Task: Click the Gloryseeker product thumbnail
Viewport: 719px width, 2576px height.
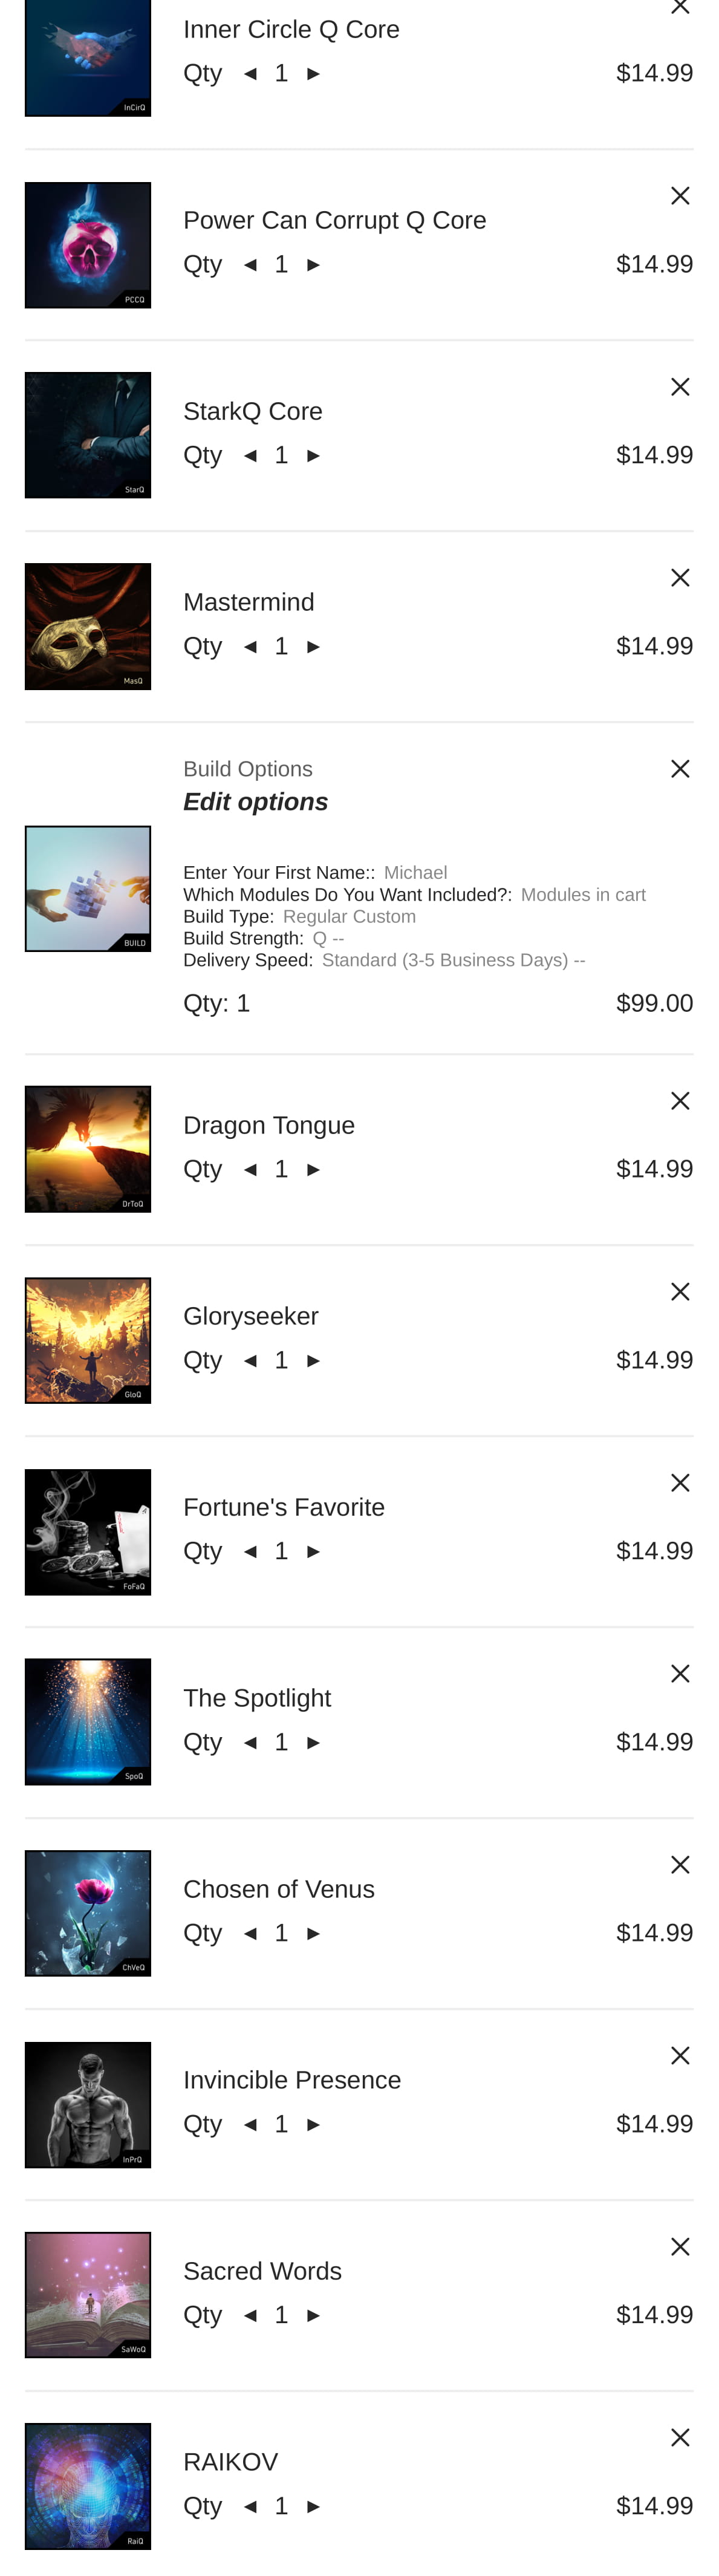Action: click(x=88, y=1341)
